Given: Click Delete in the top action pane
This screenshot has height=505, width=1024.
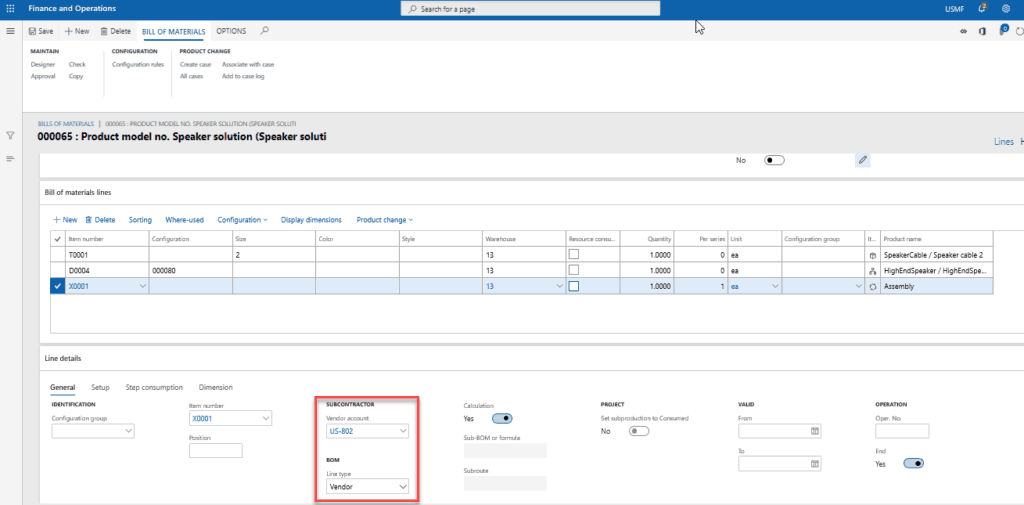Looking at the screenshot, I should tap(116, 31).
